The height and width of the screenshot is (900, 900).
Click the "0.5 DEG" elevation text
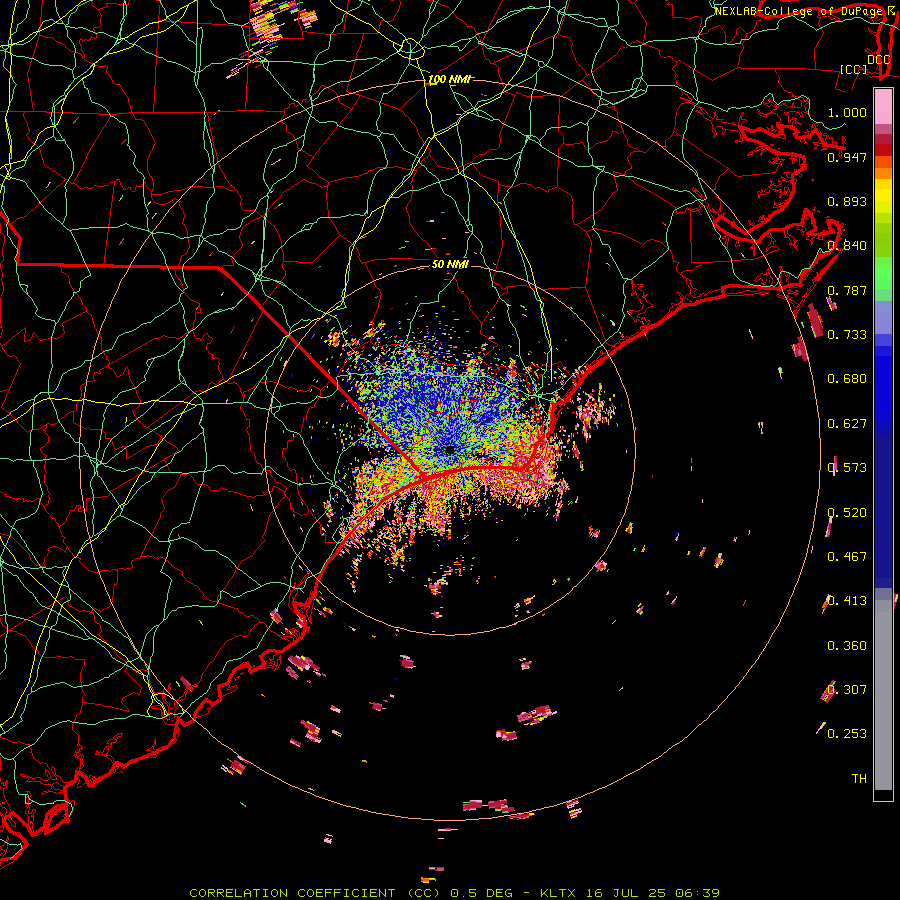pyautogui.click(x=484, y=893)
